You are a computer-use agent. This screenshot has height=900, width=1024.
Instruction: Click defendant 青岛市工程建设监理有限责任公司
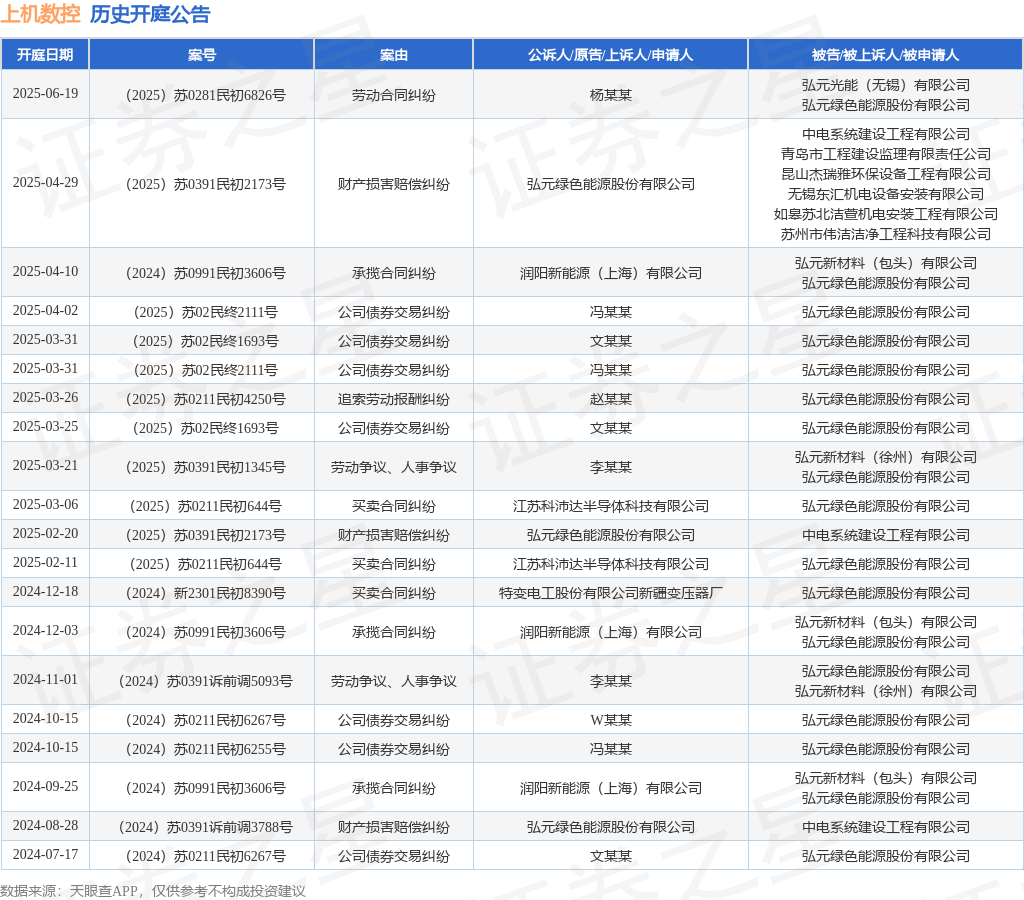(x=886, y=154)
